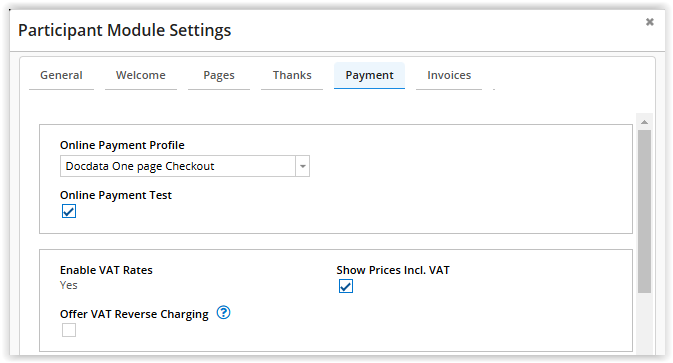
Task: Click the Show Prices Incl. VAT label
Action: (393, 270)
